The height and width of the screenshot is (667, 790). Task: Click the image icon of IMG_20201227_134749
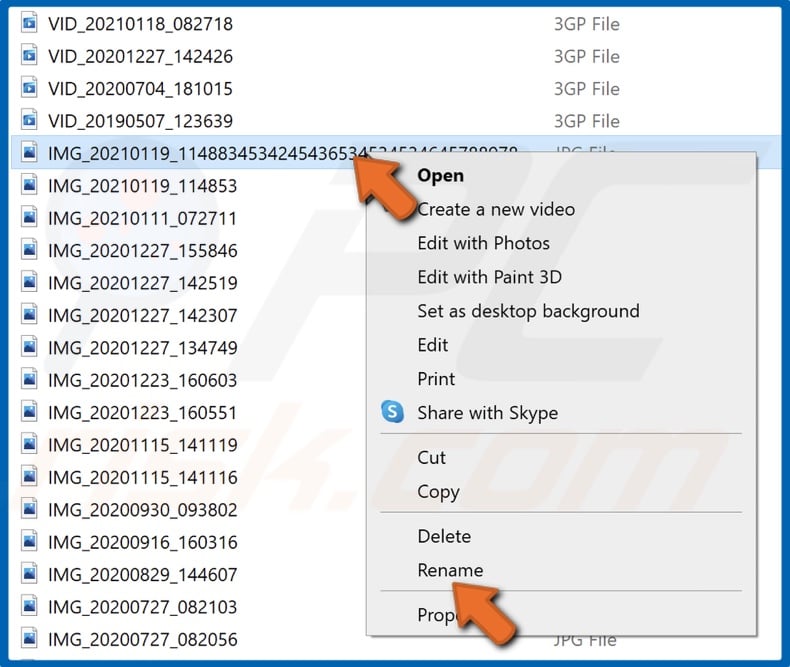[29, 347]
